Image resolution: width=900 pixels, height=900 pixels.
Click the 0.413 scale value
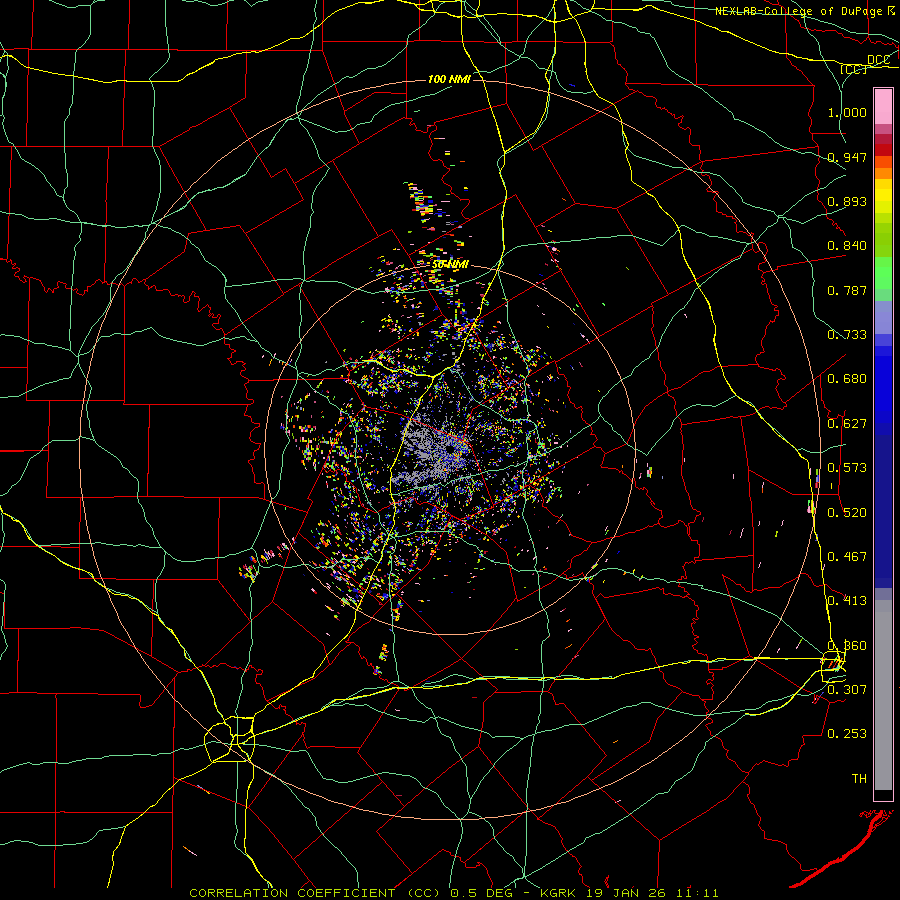point(847,601)
